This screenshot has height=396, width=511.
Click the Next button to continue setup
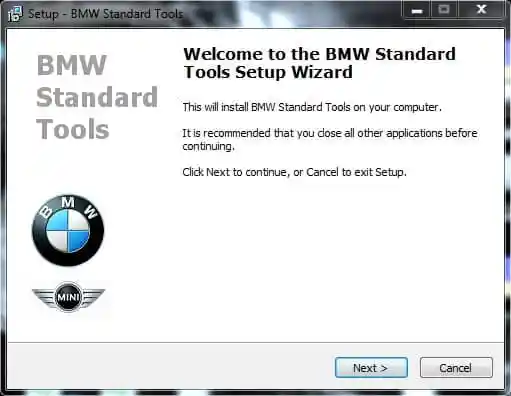371,368
